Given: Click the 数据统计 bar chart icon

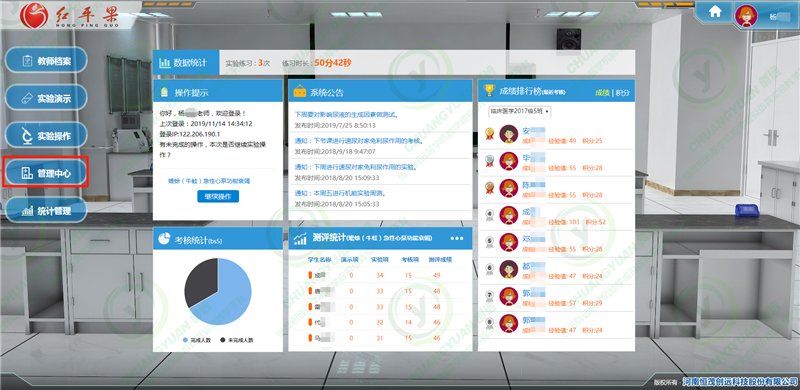Looking at the screenshot, I should [x=164, y=63].
